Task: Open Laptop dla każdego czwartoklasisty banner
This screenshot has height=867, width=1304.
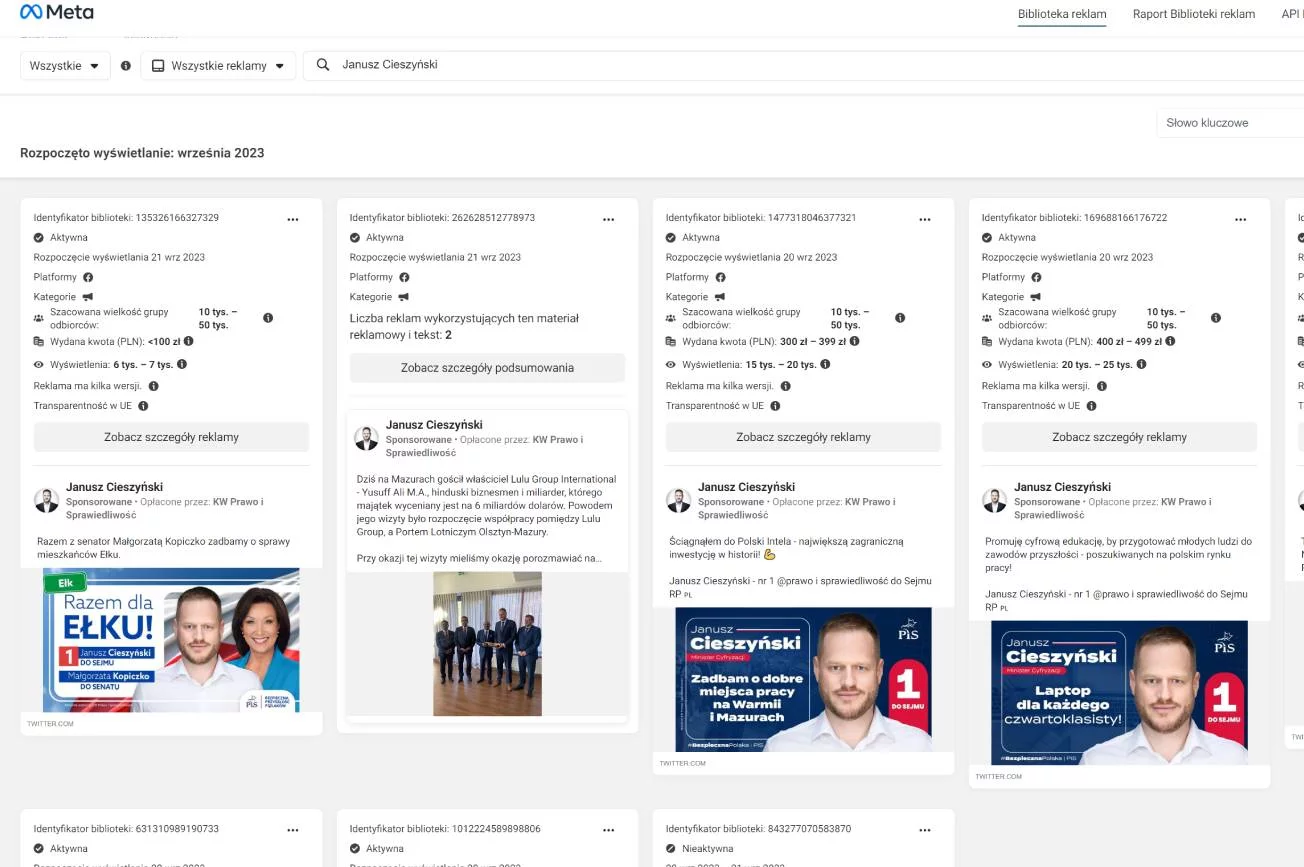Action: 1119,693
